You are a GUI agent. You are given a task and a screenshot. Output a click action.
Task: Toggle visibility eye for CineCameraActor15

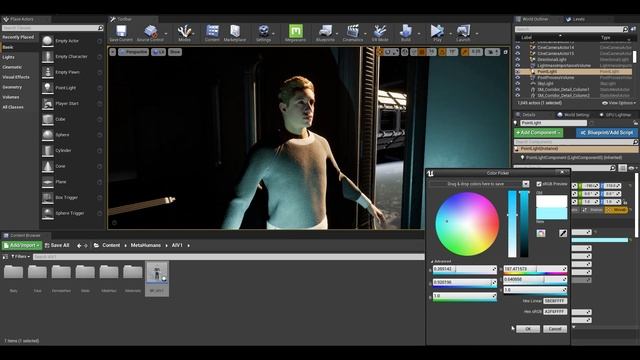coord(518,53)
